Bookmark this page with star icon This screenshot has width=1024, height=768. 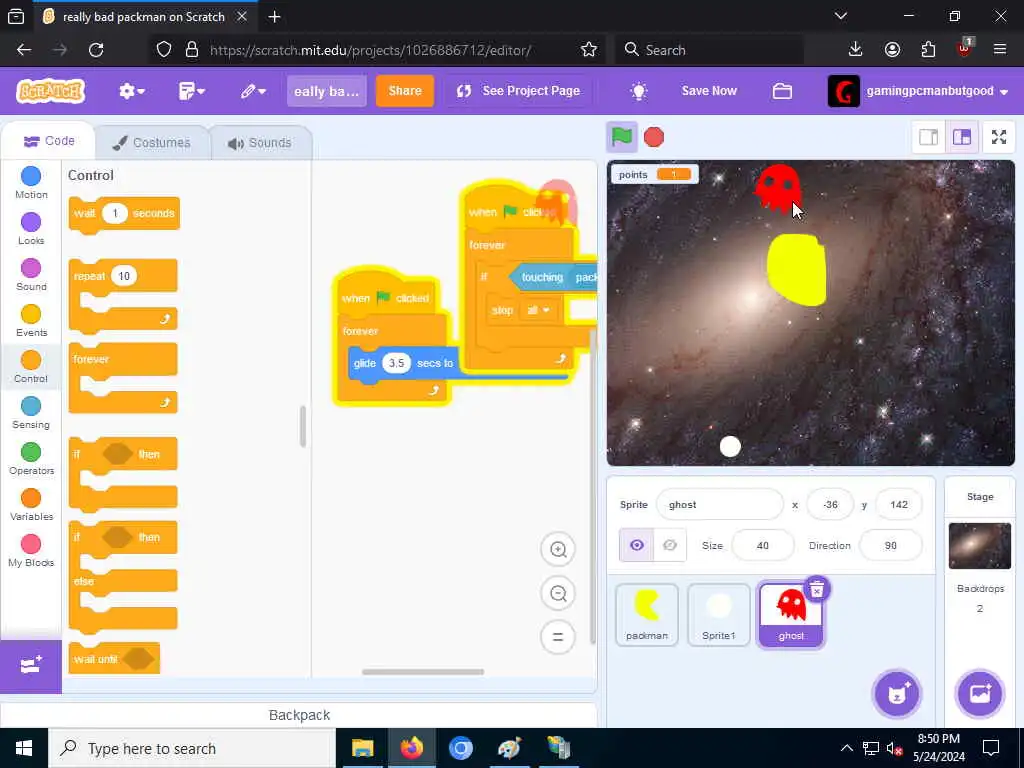pos(588,50)
